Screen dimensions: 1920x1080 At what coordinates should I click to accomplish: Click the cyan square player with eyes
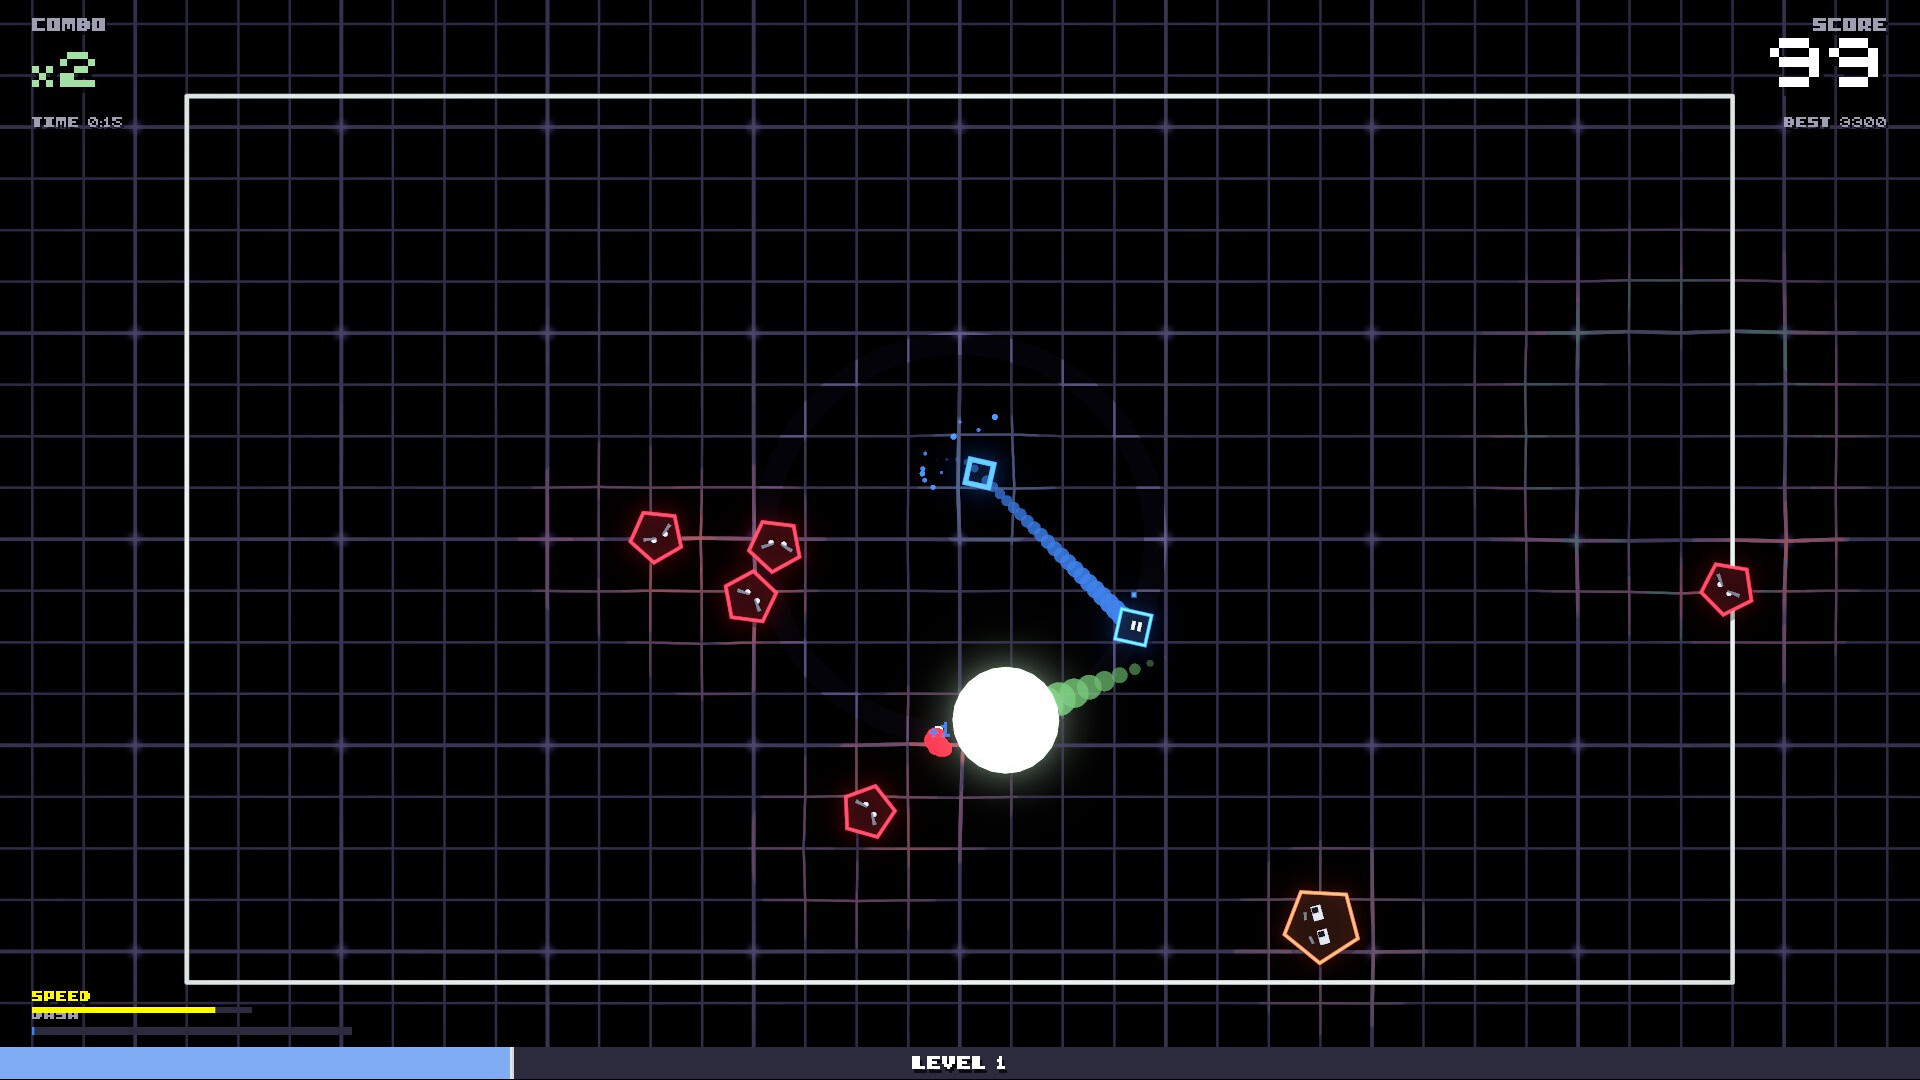[x=1133, y=627]
